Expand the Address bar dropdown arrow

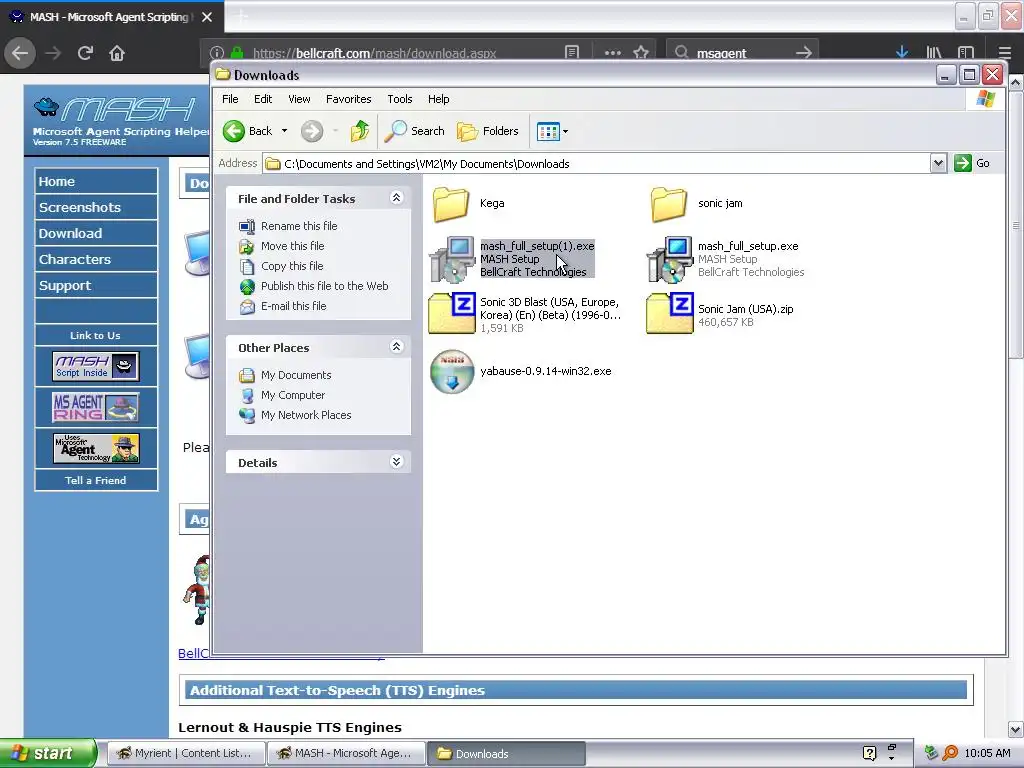pos(938,163)
